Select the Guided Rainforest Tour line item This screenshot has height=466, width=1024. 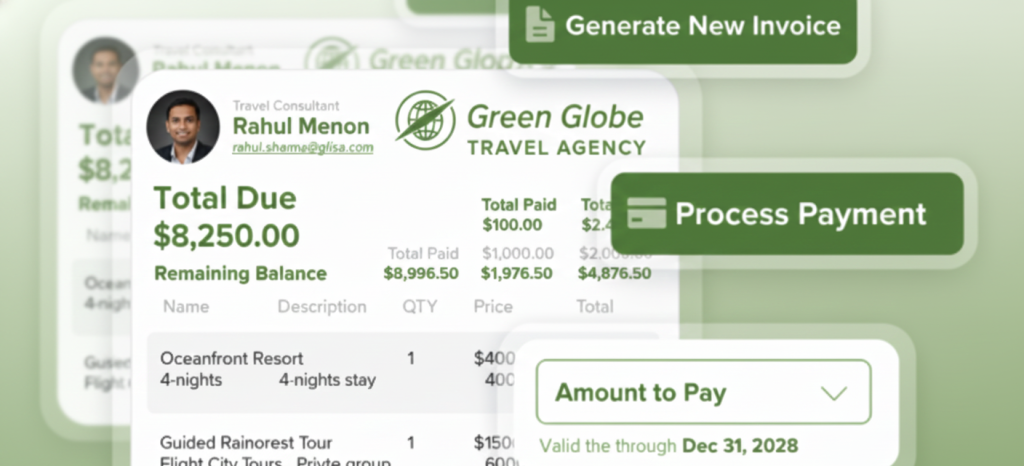[x=246, y=443]
